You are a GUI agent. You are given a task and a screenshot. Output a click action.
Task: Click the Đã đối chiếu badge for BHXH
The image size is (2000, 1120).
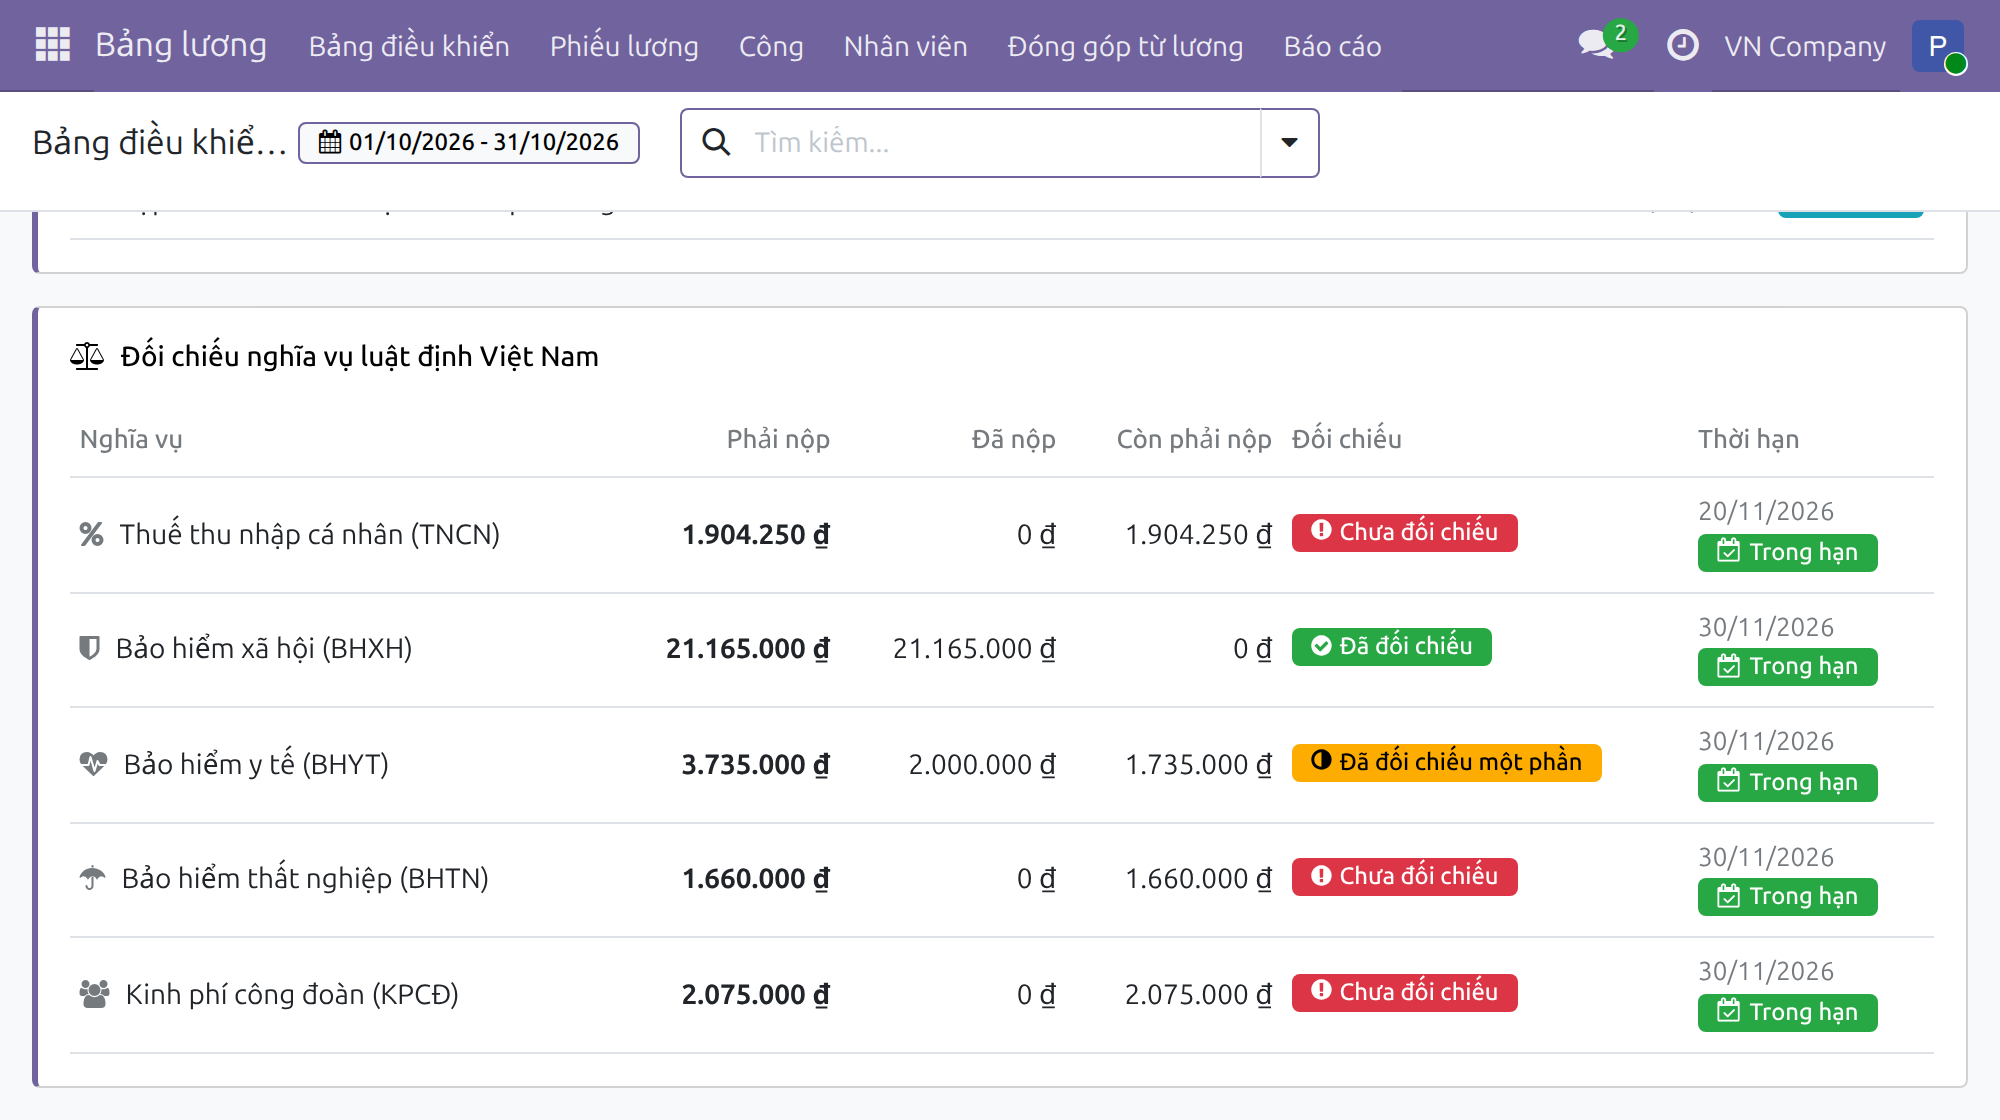pos(1391,646)
